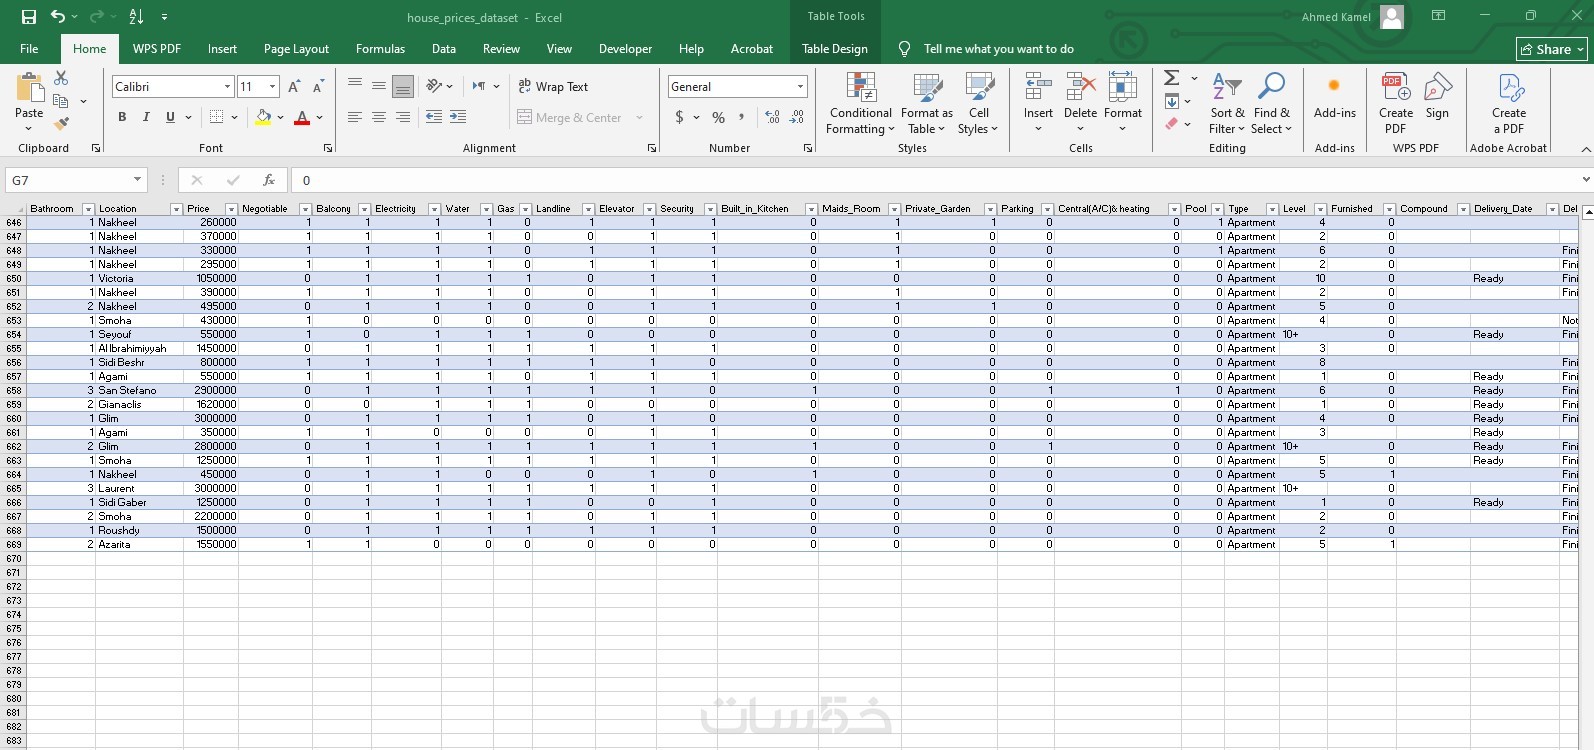This screenshot has width=1594, height=750.
Task: Select the cell containing San Stefano
Action: pyautogui.click(x=139, y=390)
